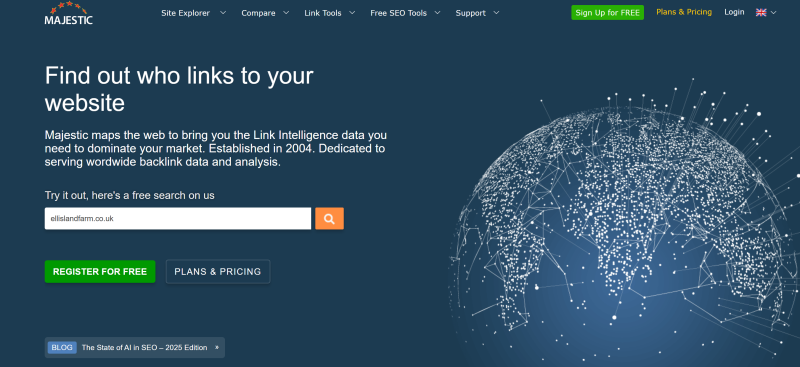Open Plans & Pricing in the header
The image size is (800, 367).
pos(684,12)
